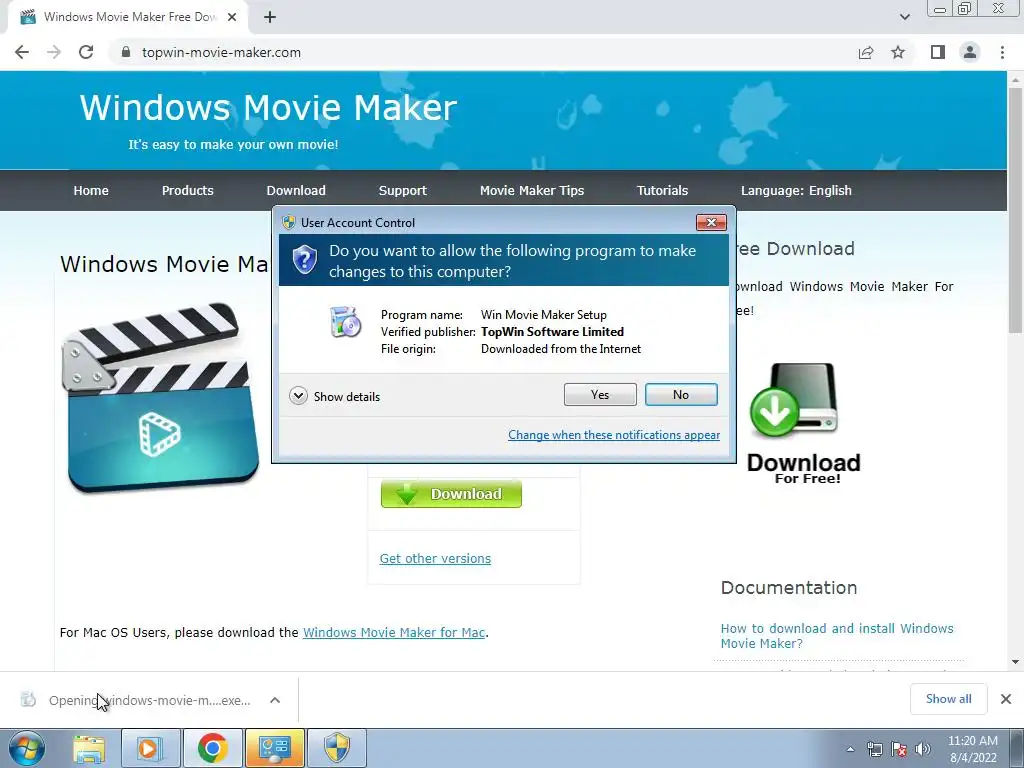This screenshot has width=1024, height=768.
Task: Click the network tray icon
Action: pos(874,749)
